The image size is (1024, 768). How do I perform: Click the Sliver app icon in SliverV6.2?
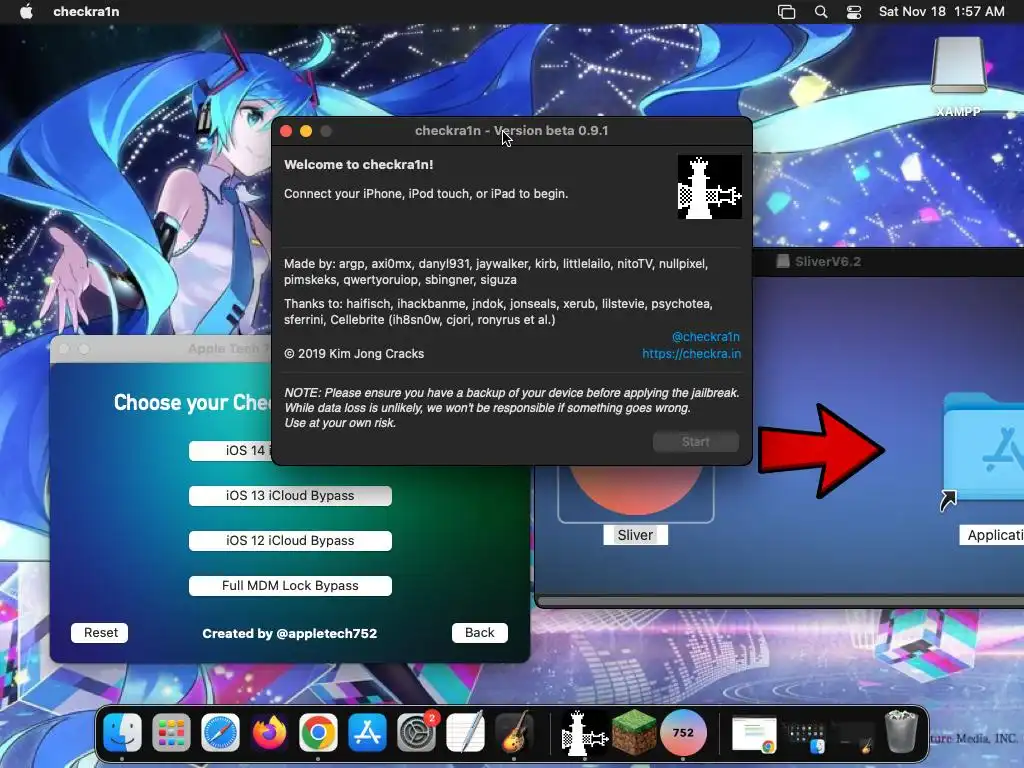pos(635,493)
